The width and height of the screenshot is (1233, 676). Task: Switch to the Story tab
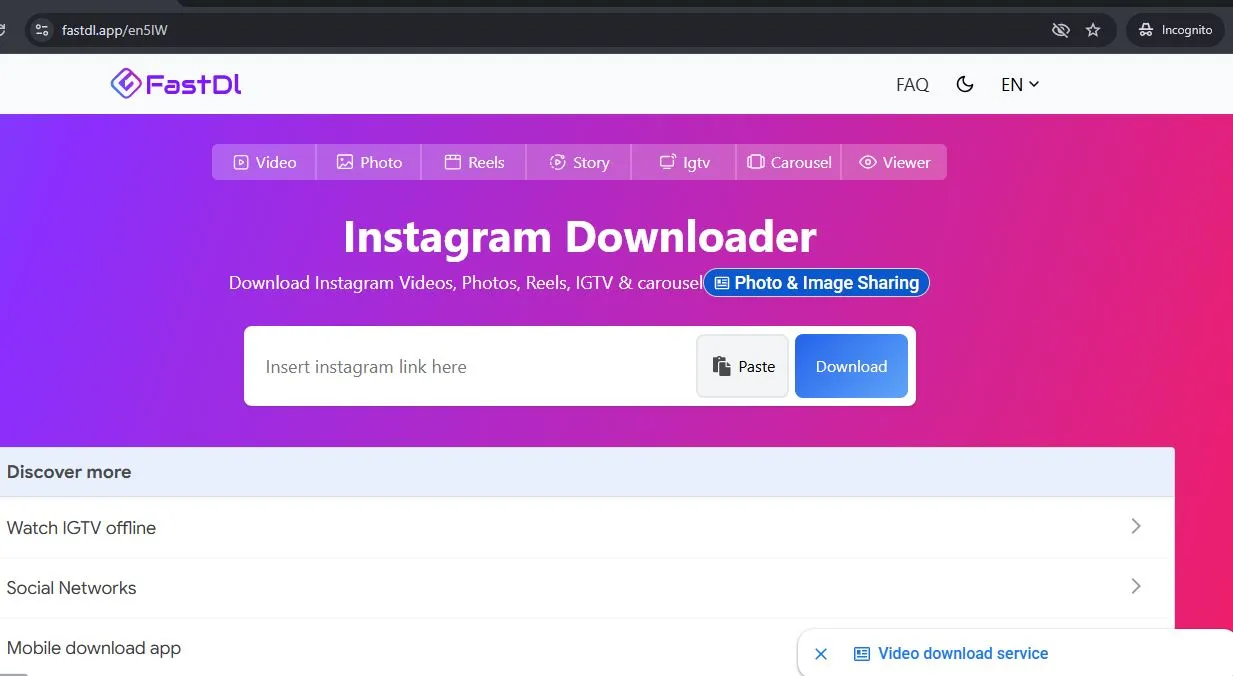579,162
